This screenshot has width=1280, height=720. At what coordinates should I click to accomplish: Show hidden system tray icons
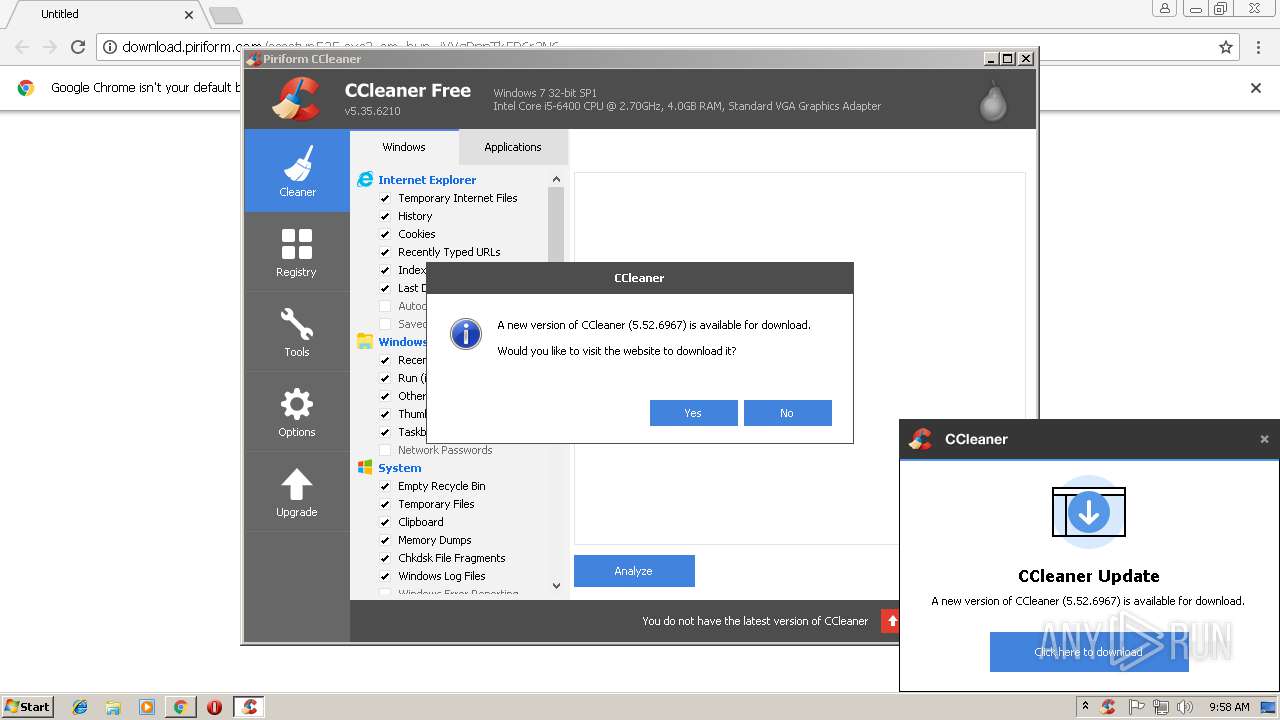(x=1085, y=706)
